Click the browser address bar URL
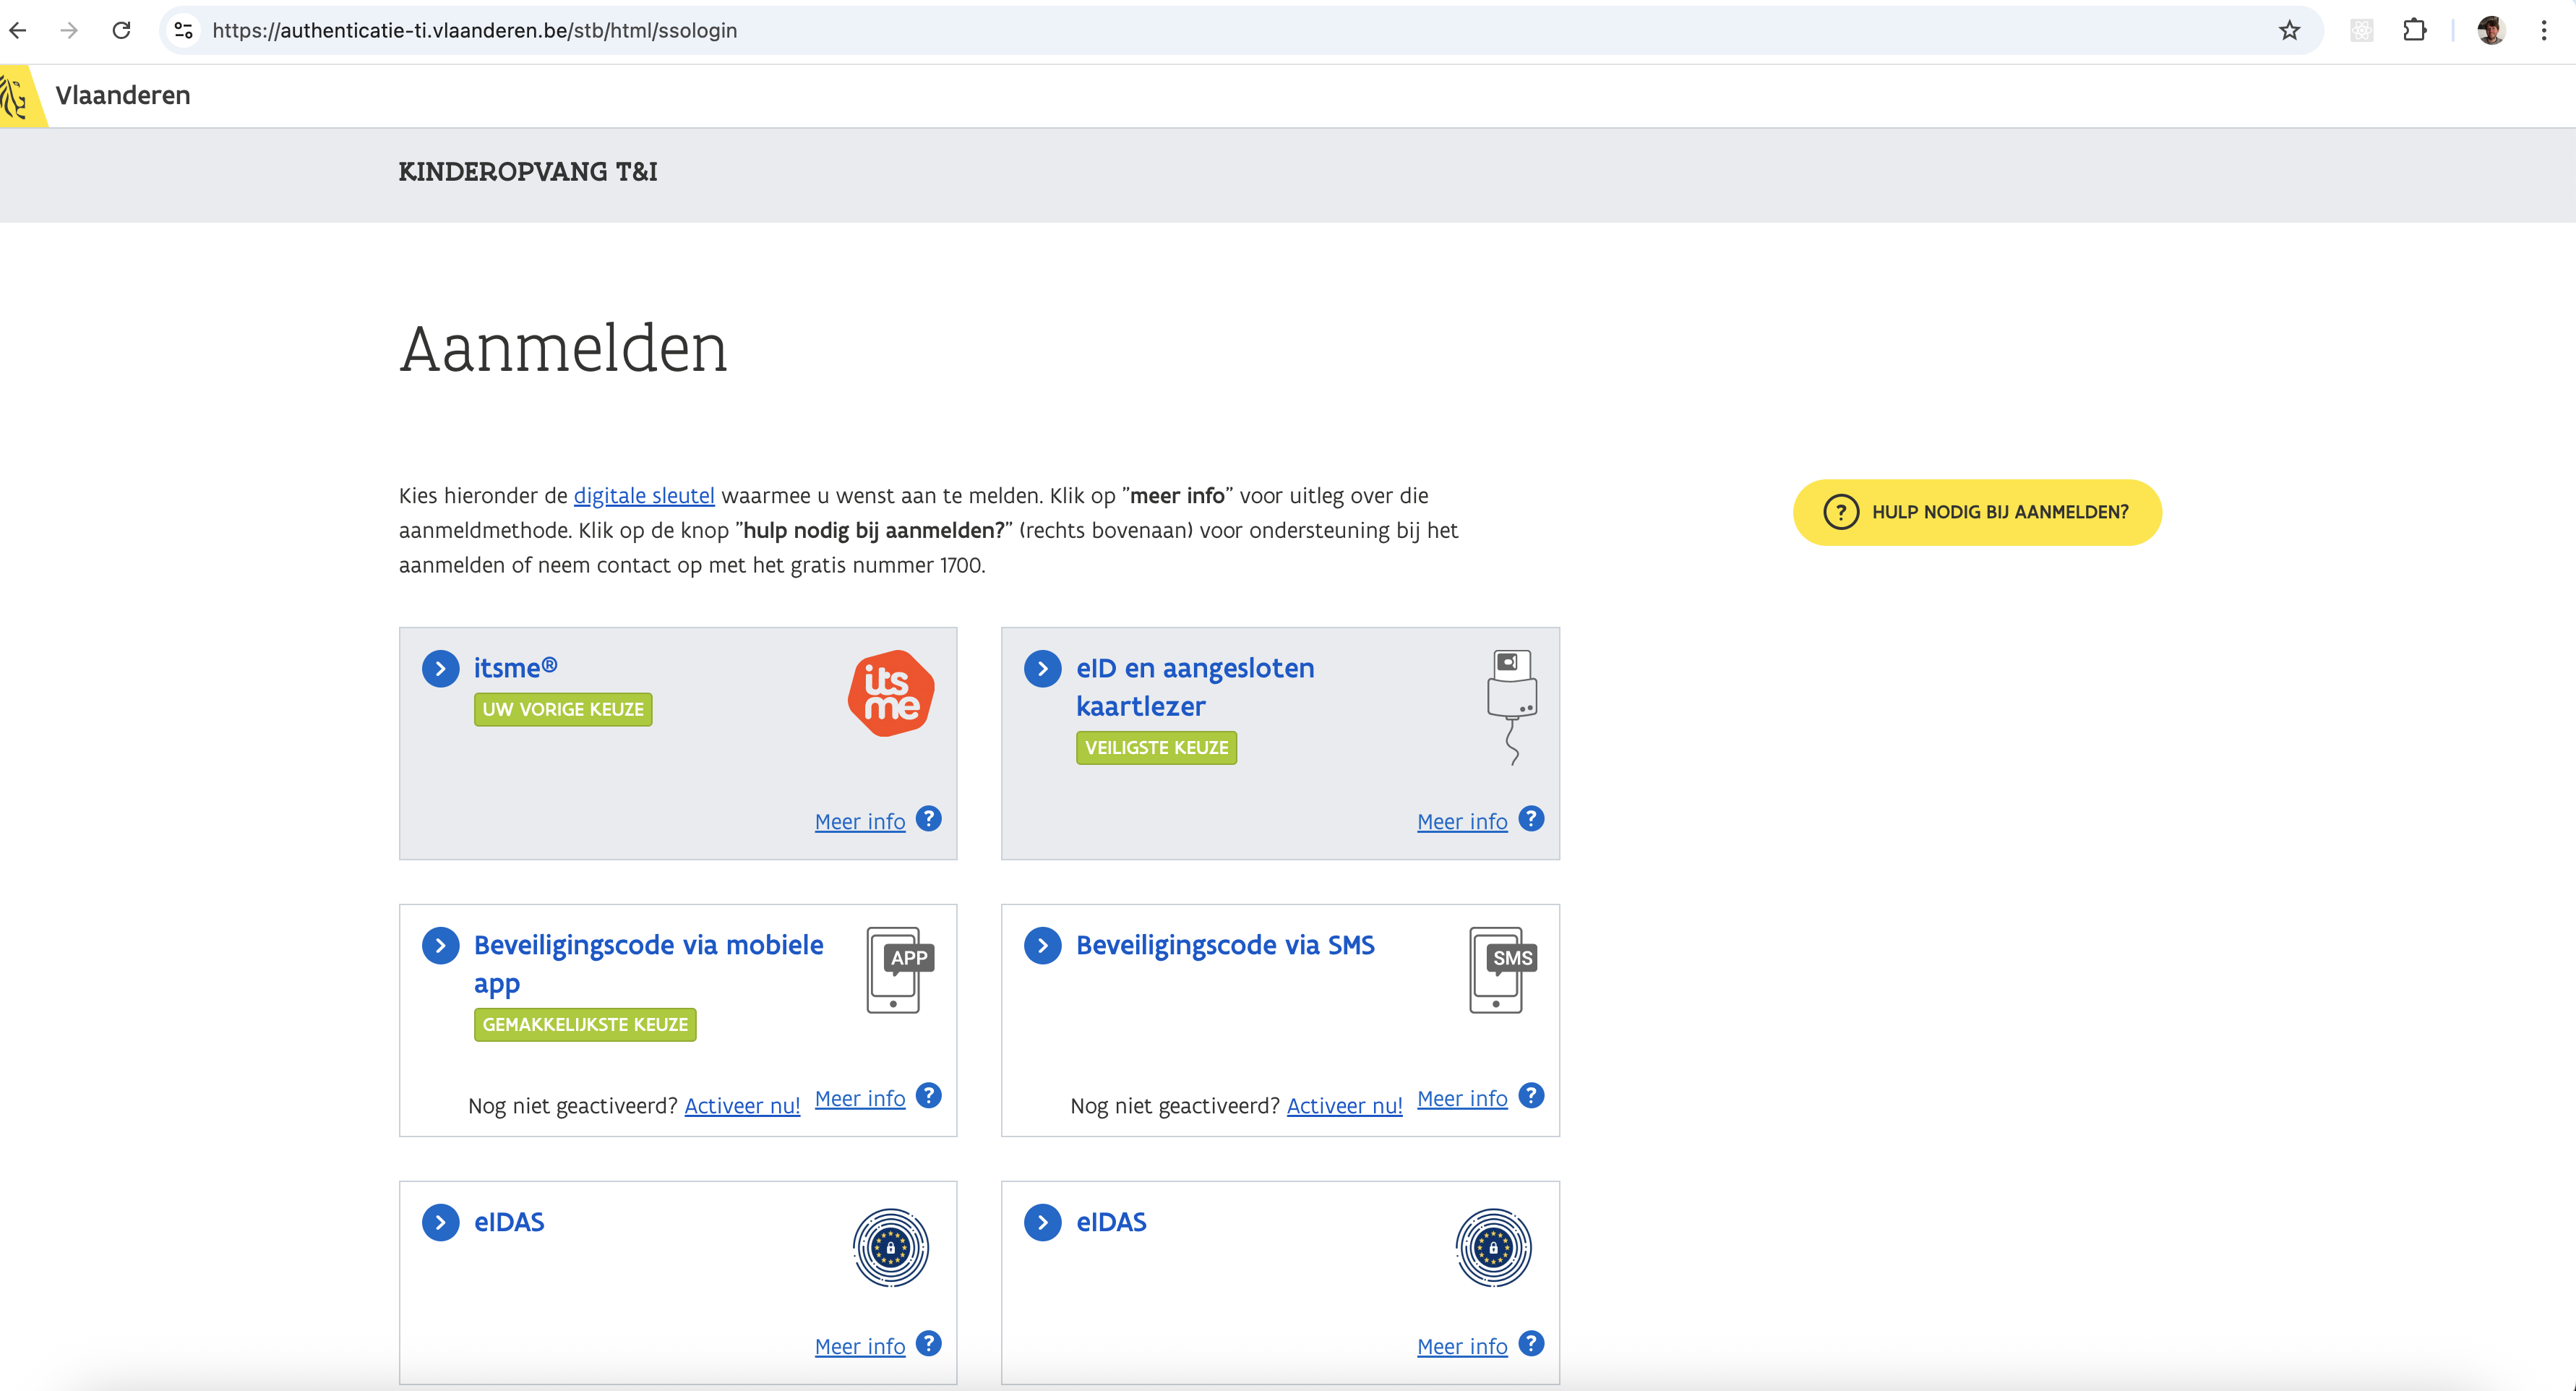The height and width of the screenshot is (1391, 2576). (x=475, y=31)
